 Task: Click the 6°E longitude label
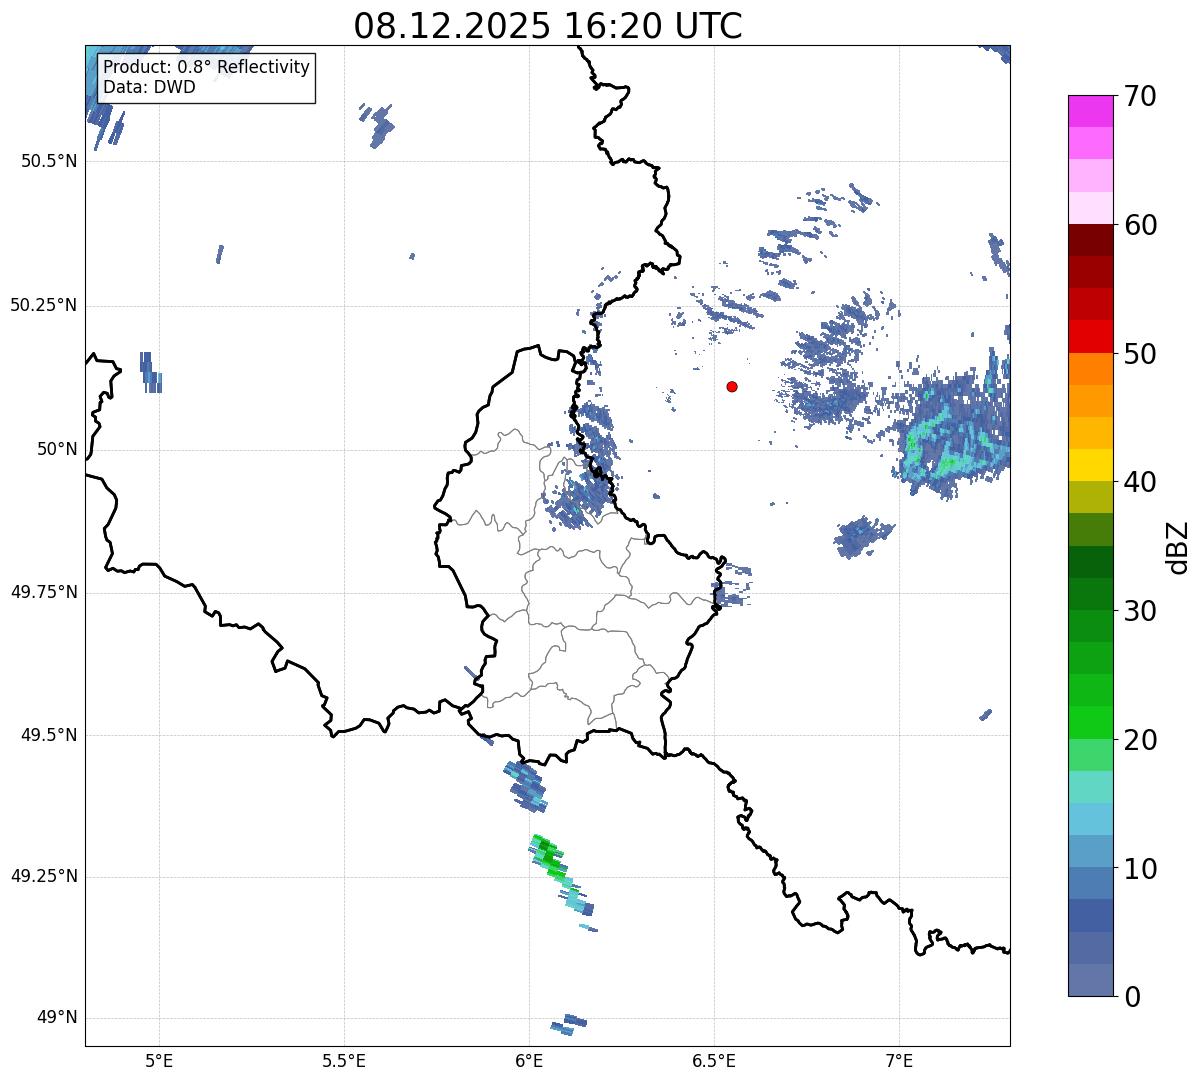point(529,1061)
